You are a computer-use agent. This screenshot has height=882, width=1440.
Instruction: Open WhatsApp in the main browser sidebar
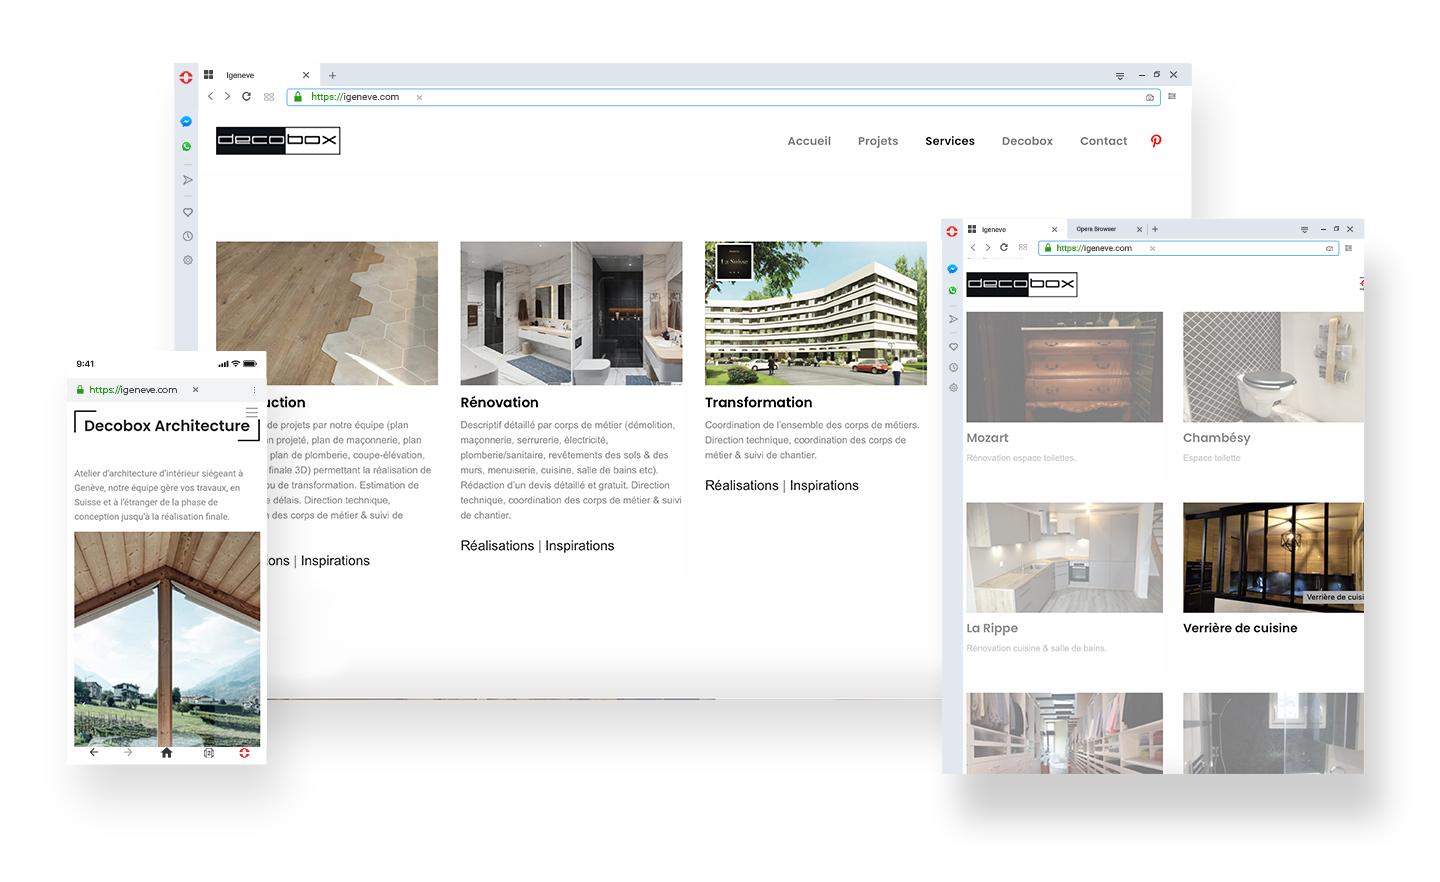[186, 147]
